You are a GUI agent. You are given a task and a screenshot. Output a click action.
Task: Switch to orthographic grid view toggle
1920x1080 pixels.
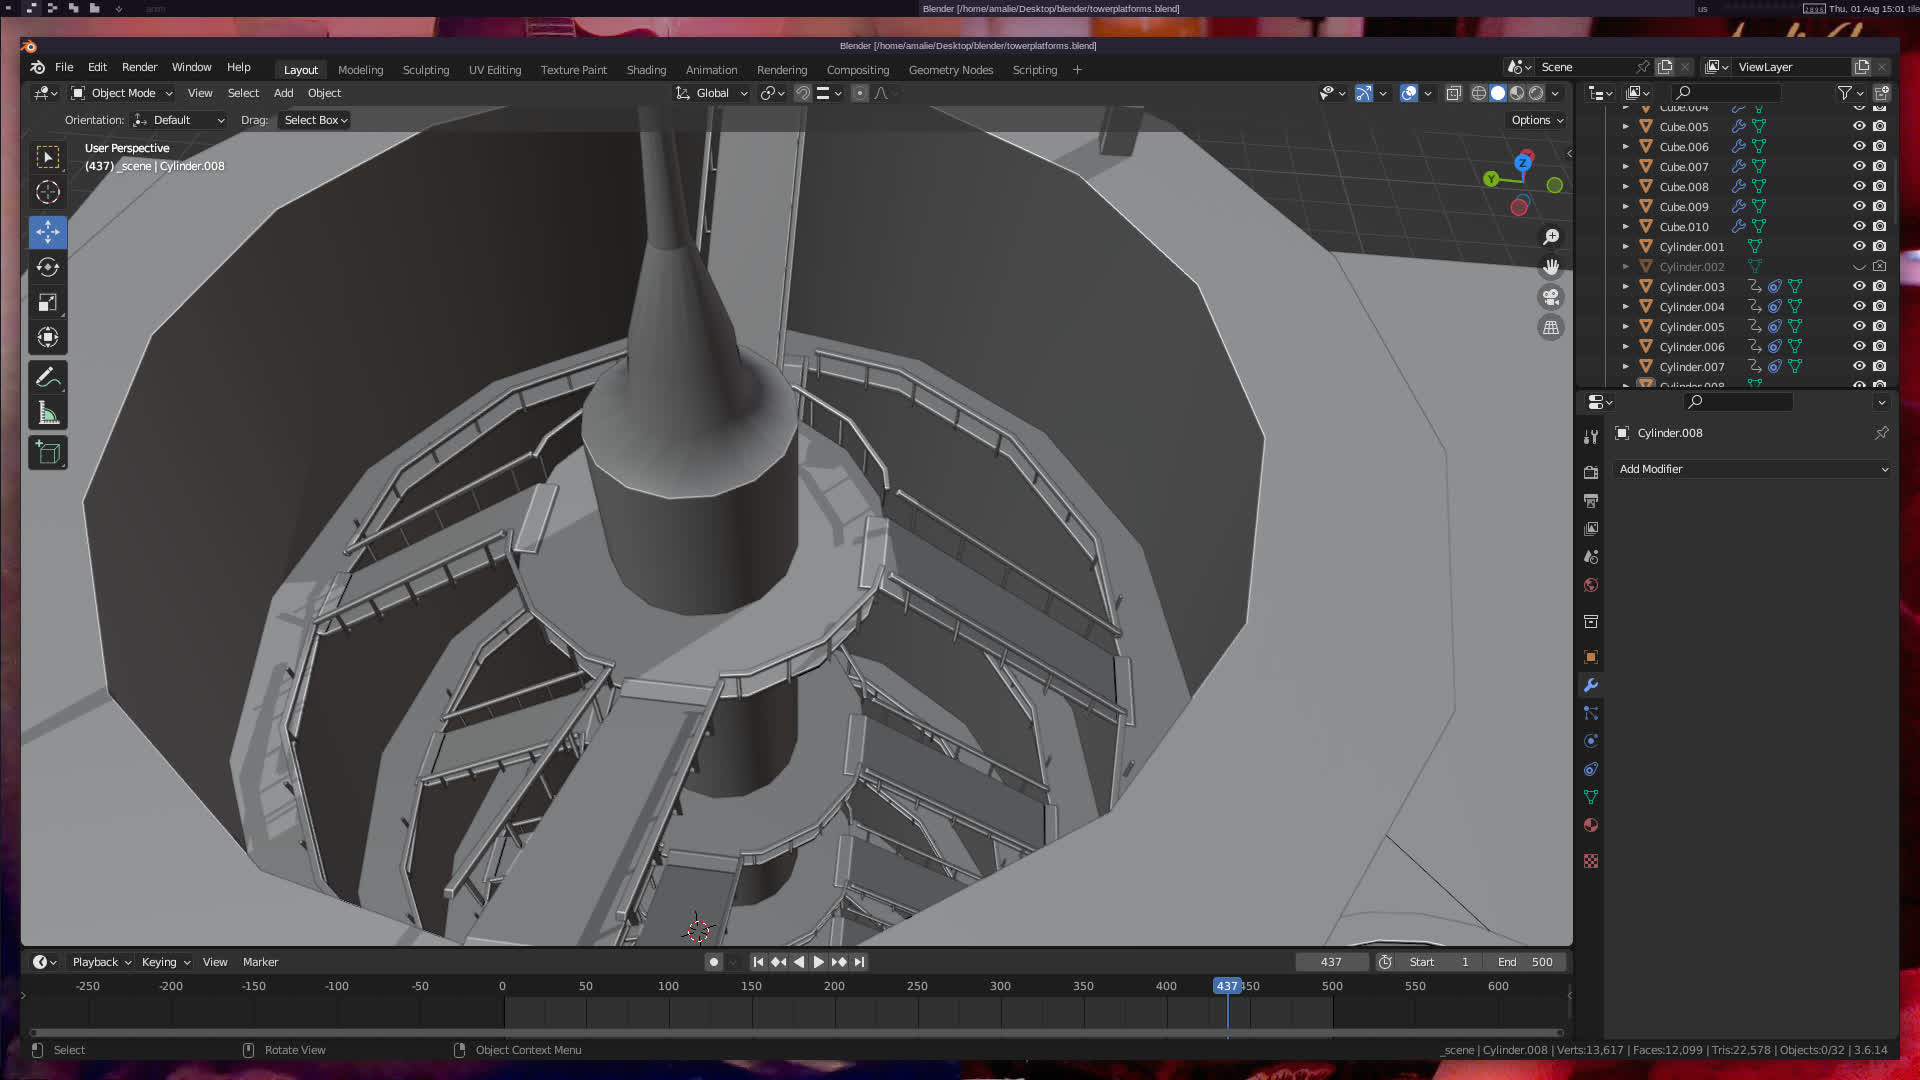coord(1551,328)
